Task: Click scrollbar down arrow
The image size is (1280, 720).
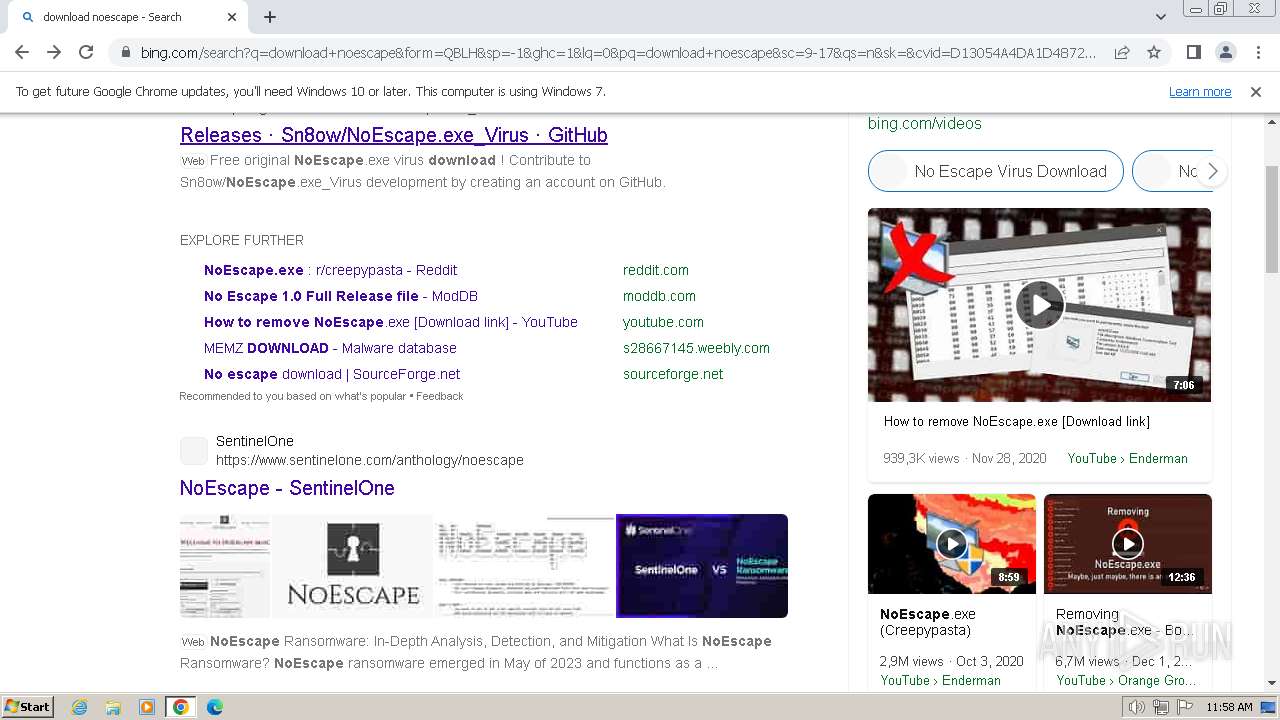Action: point(1271,683)
